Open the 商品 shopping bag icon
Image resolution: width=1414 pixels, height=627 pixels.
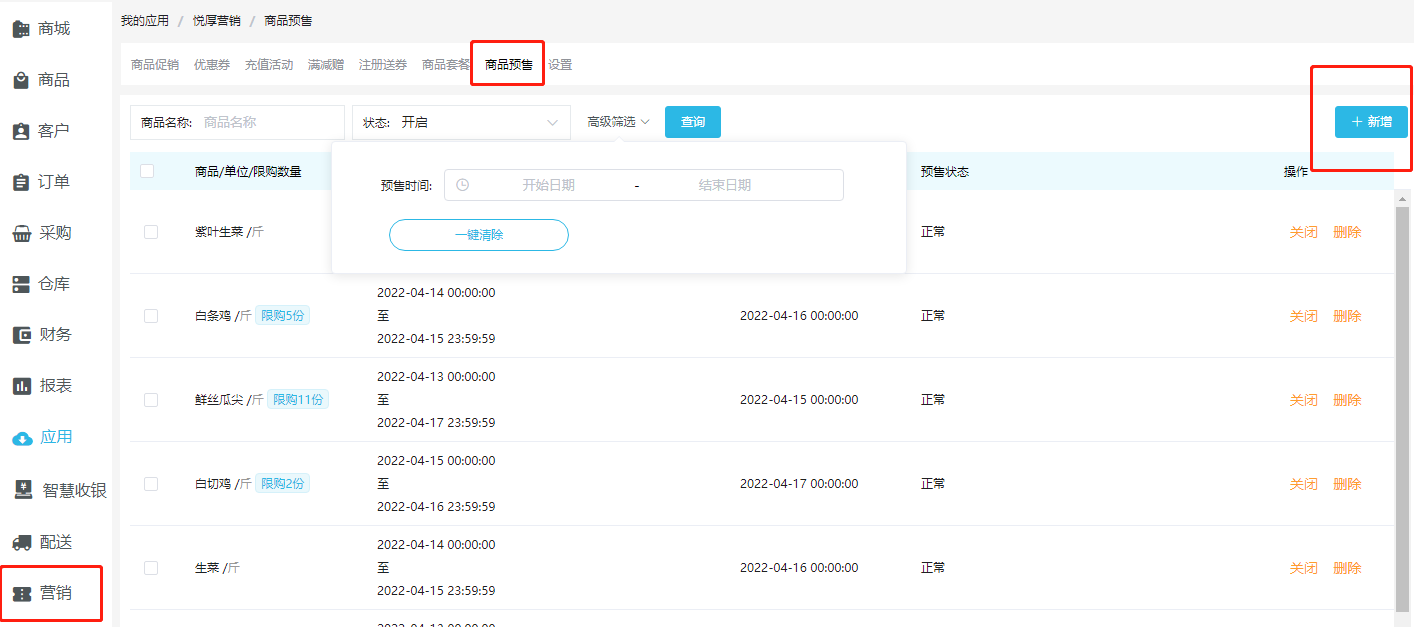tap(20, 80)
